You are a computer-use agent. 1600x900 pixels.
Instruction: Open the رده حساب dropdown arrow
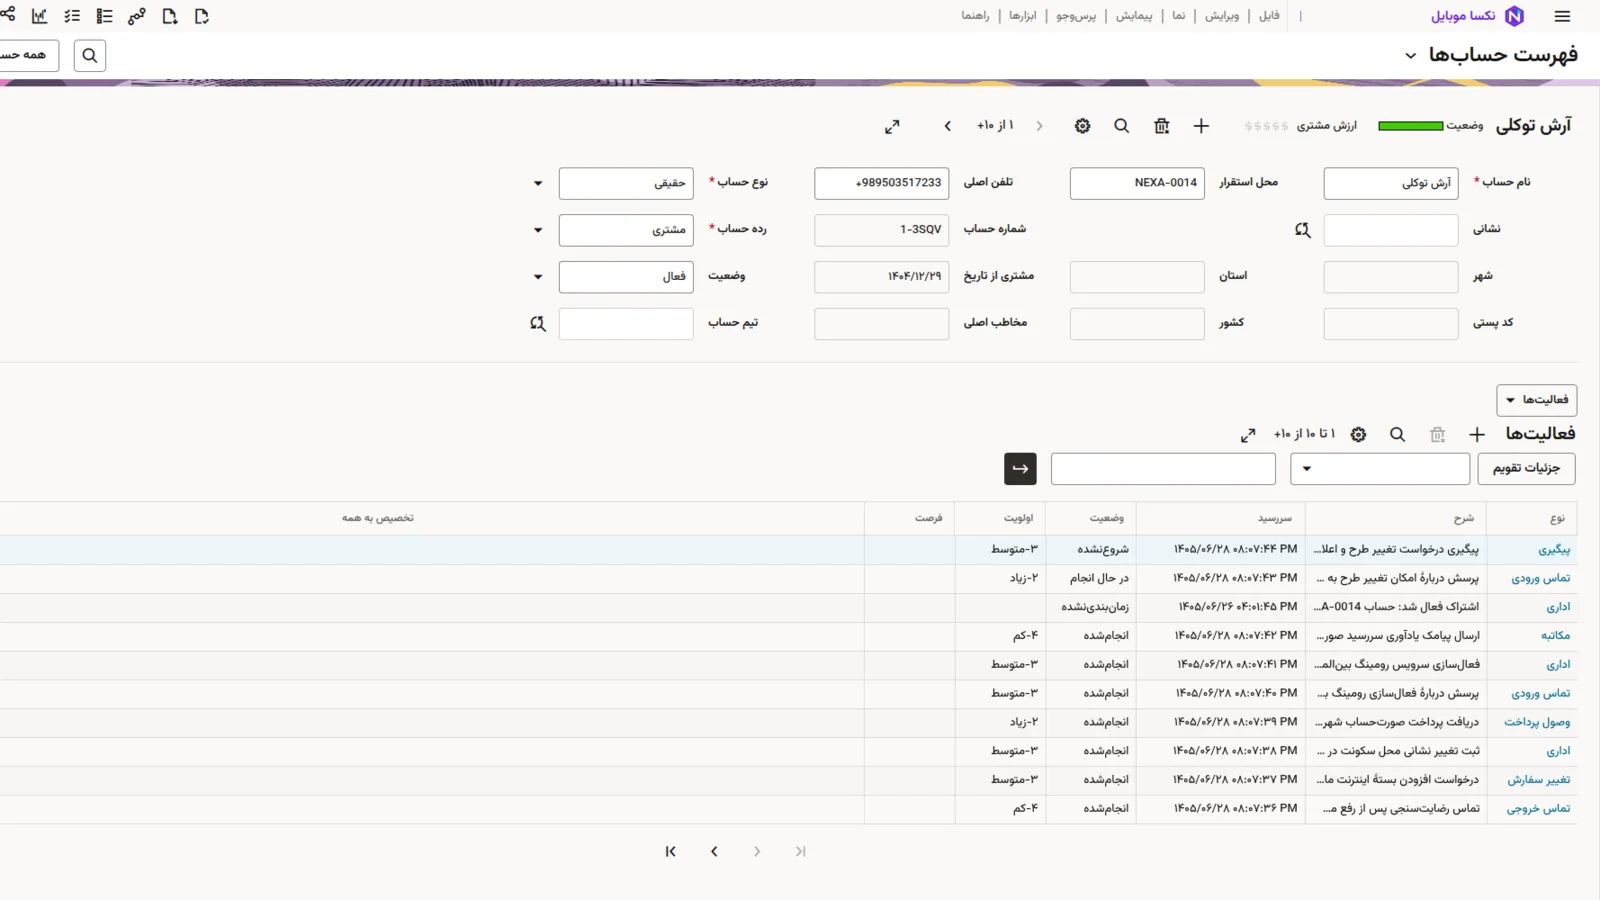[538, 231]
